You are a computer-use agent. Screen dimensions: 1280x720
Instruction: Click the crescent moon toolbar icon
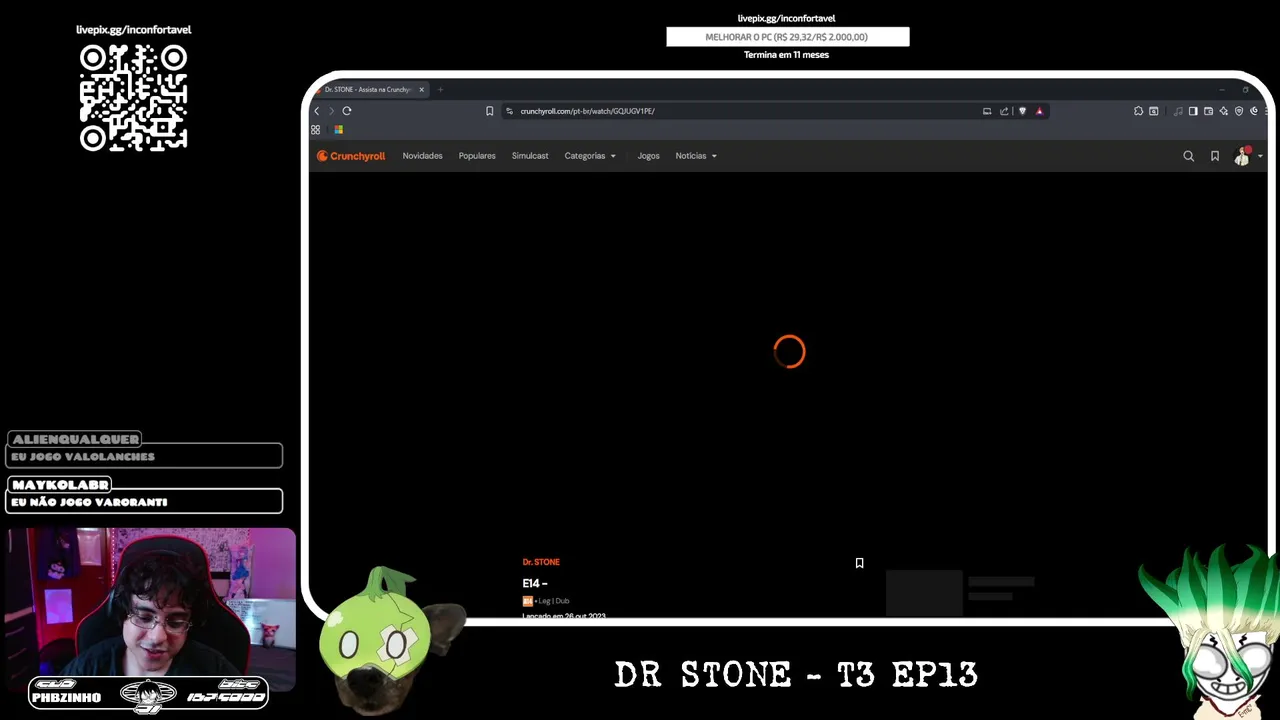click(1254, 111)
